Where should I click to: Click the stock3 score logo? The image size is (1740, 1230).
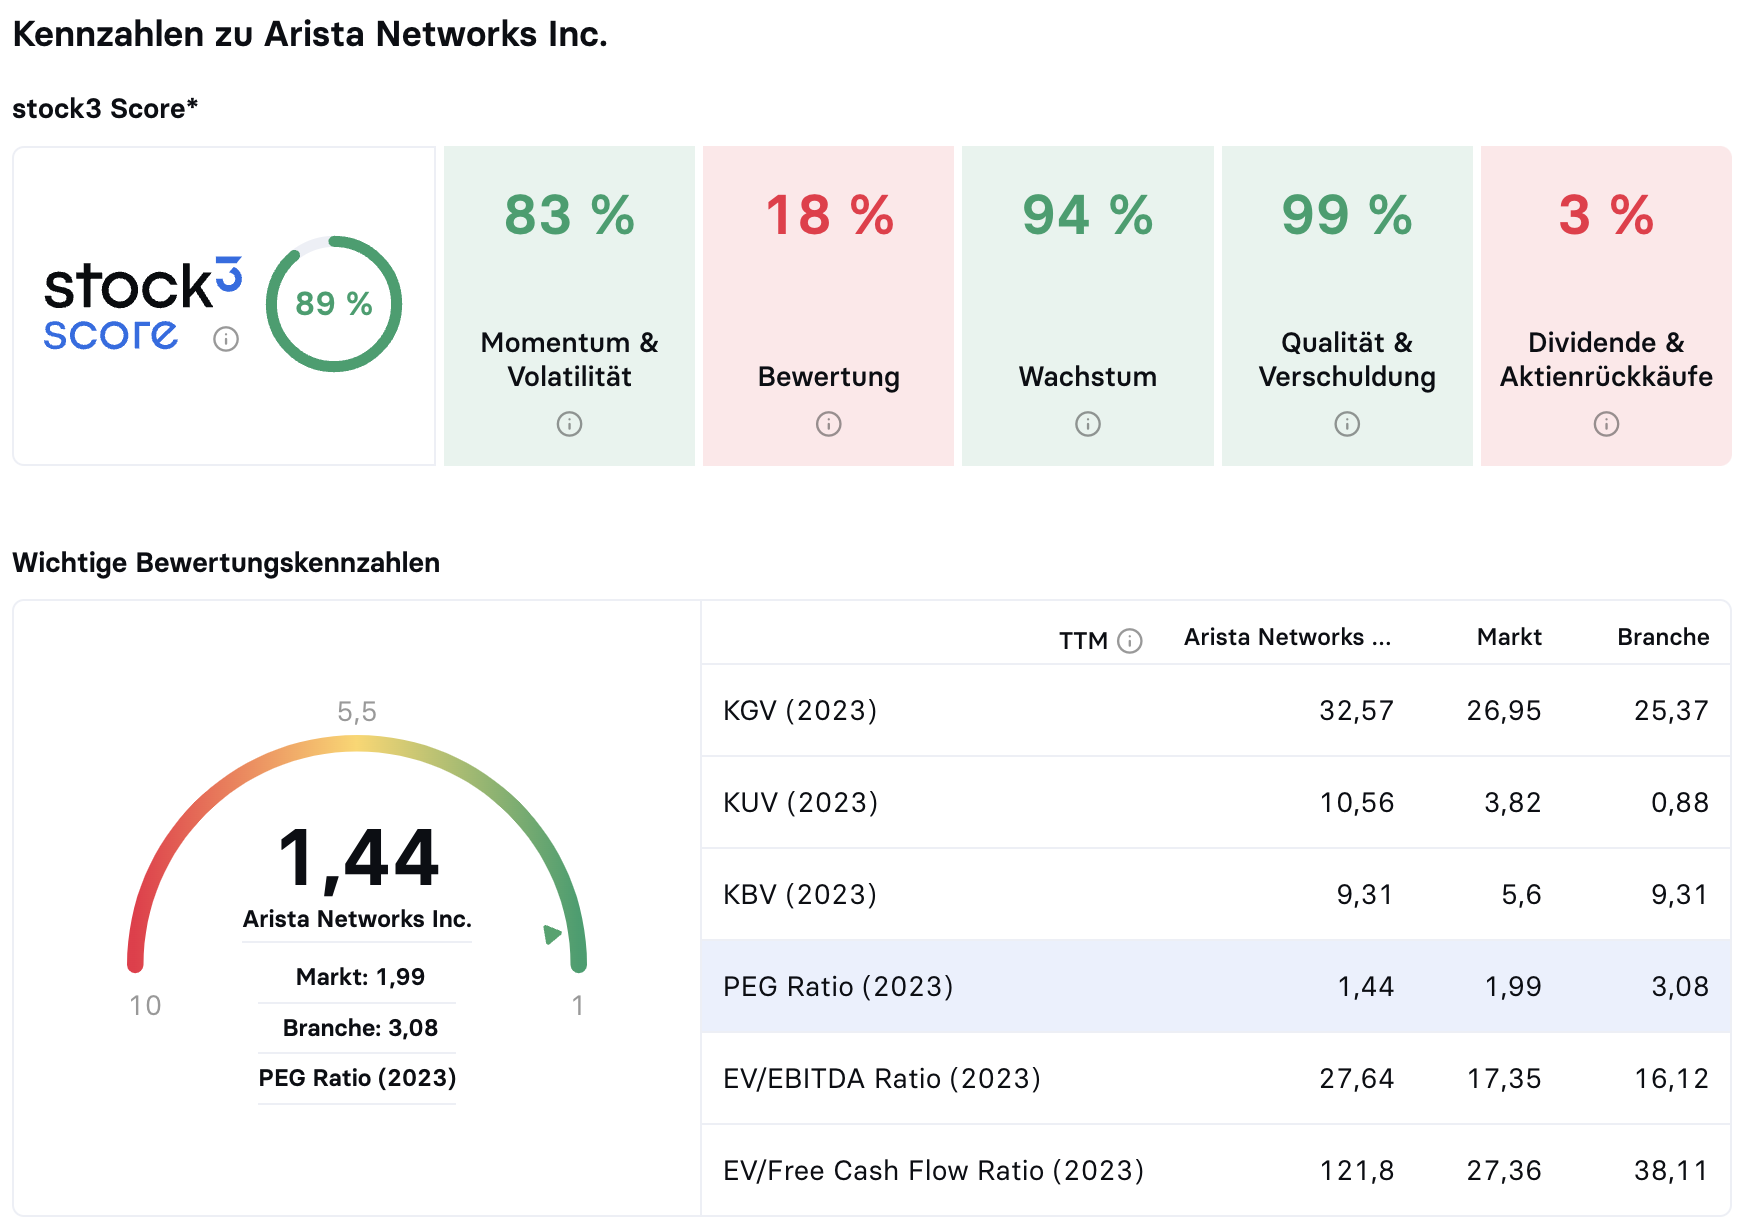[142, 304]
